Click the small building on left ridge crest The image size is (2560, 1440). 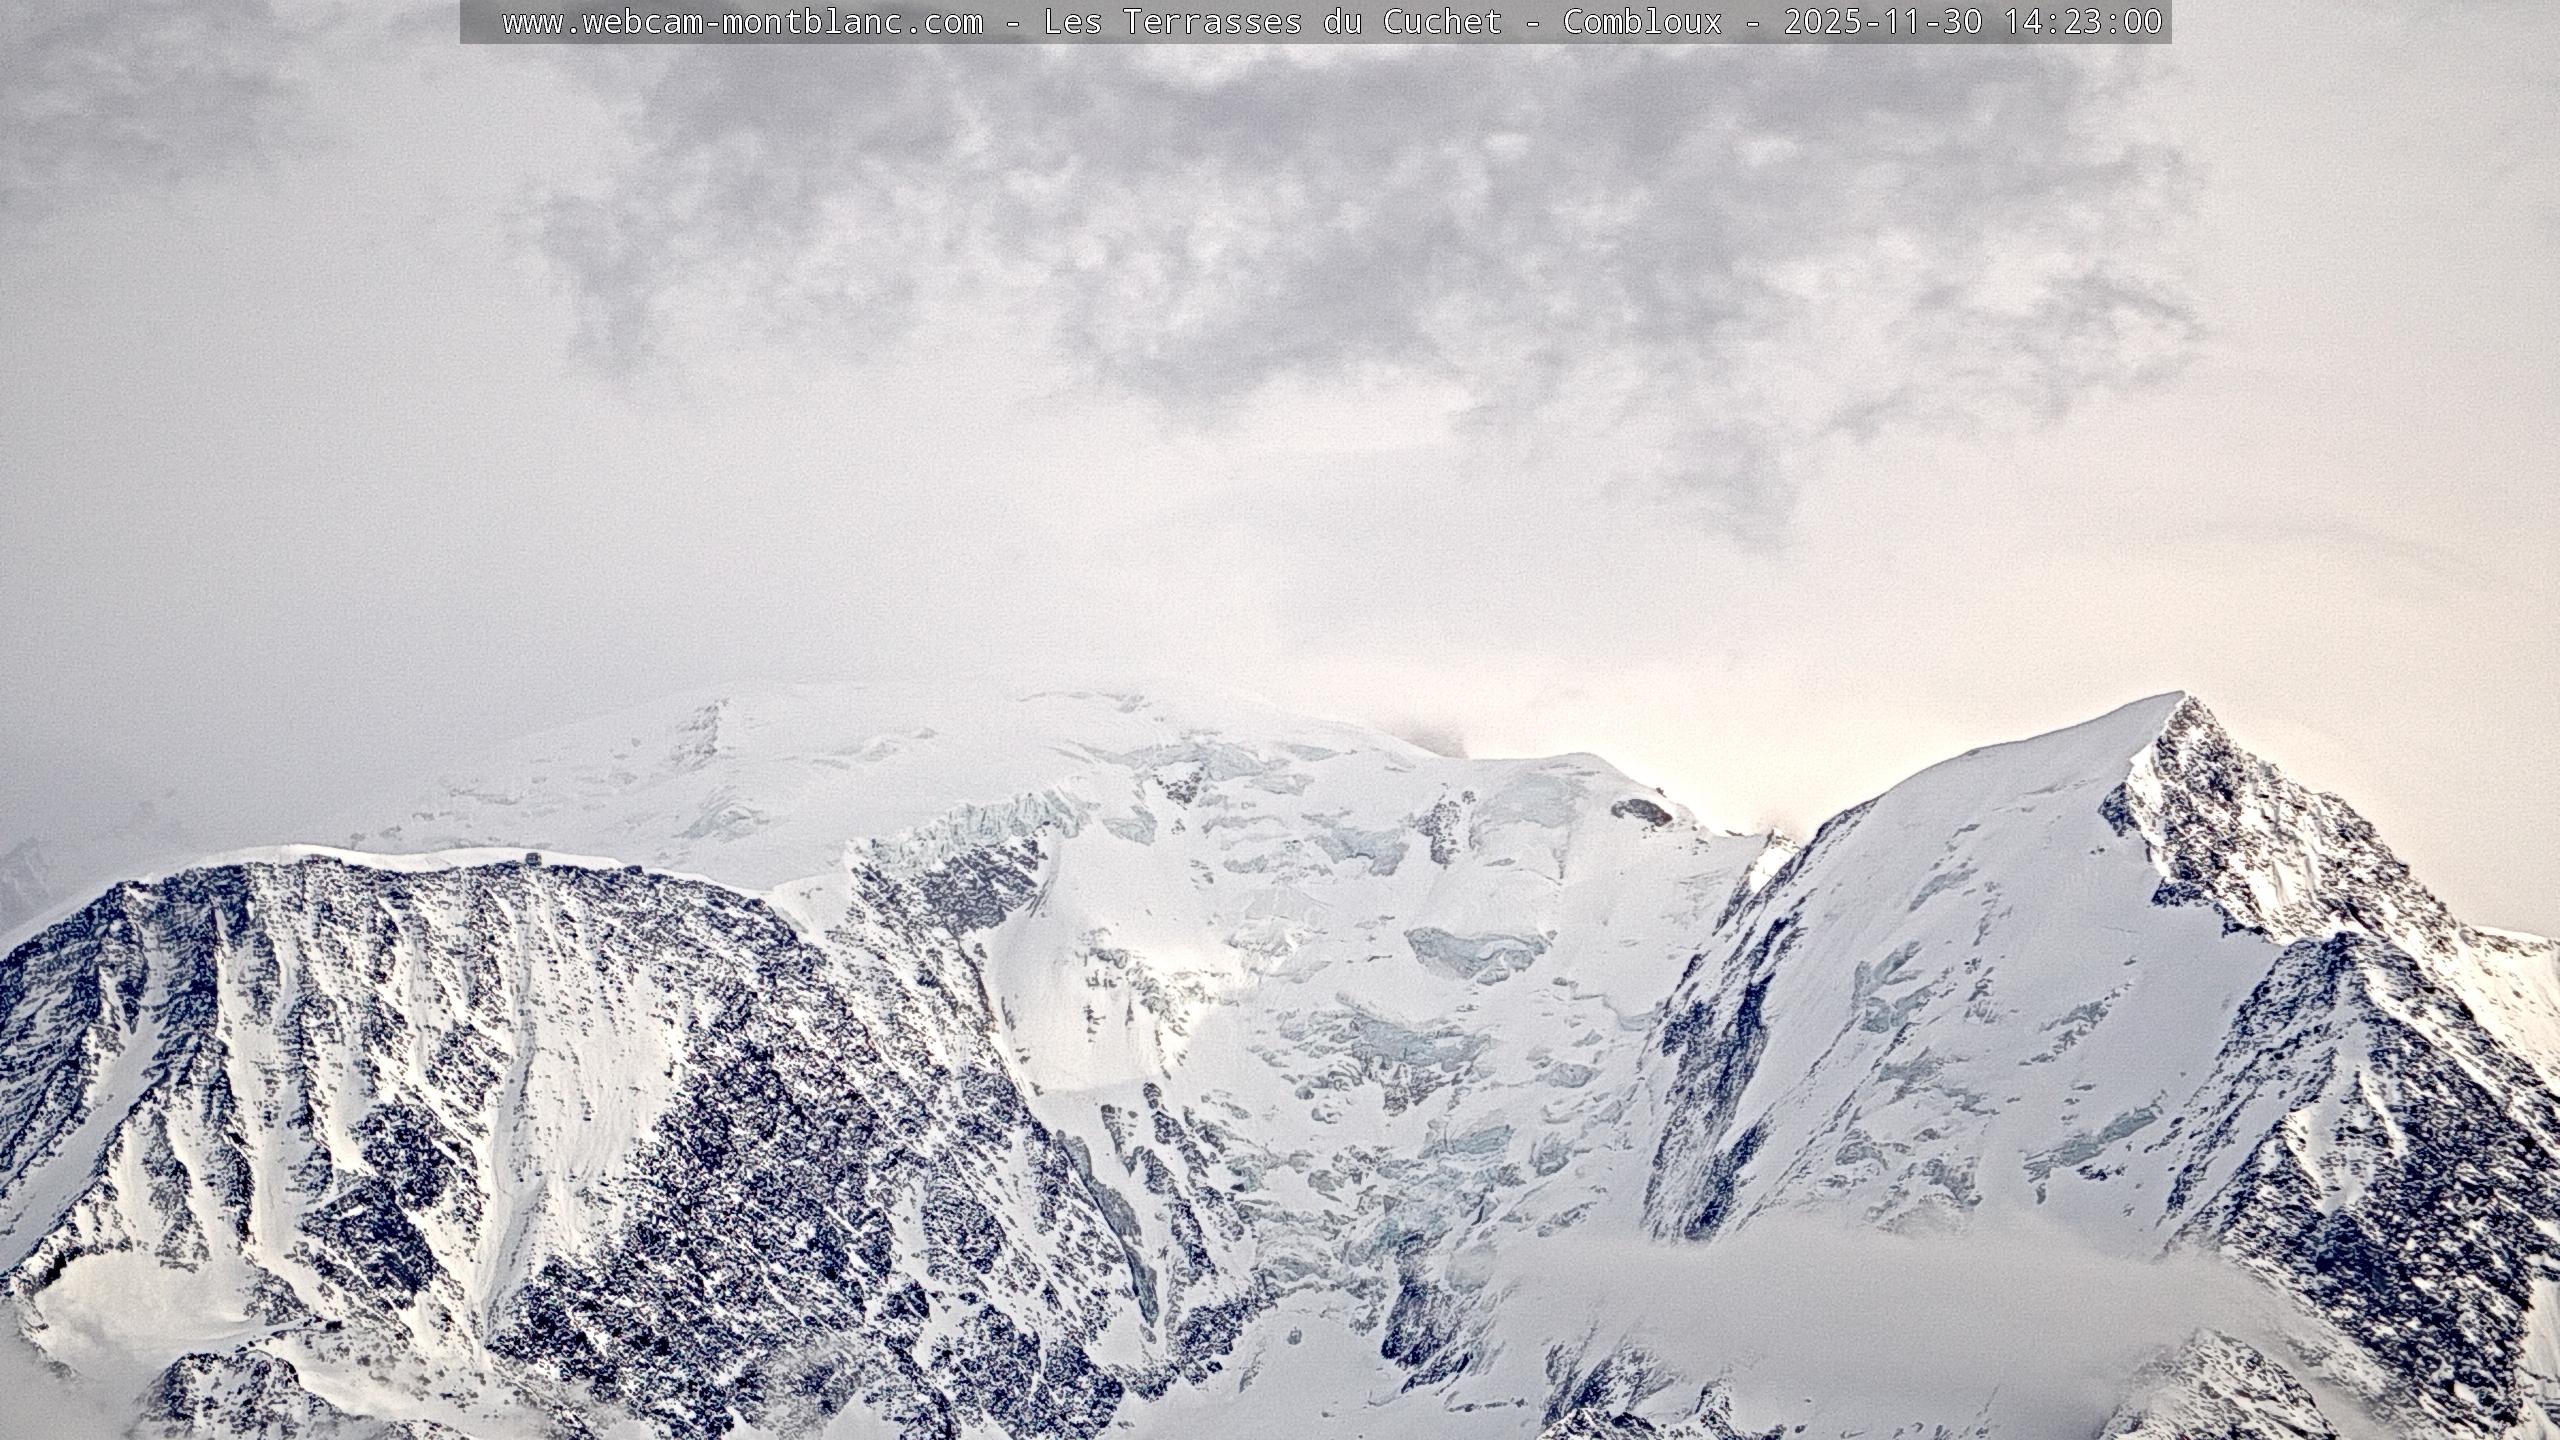[x=531, y=856]
